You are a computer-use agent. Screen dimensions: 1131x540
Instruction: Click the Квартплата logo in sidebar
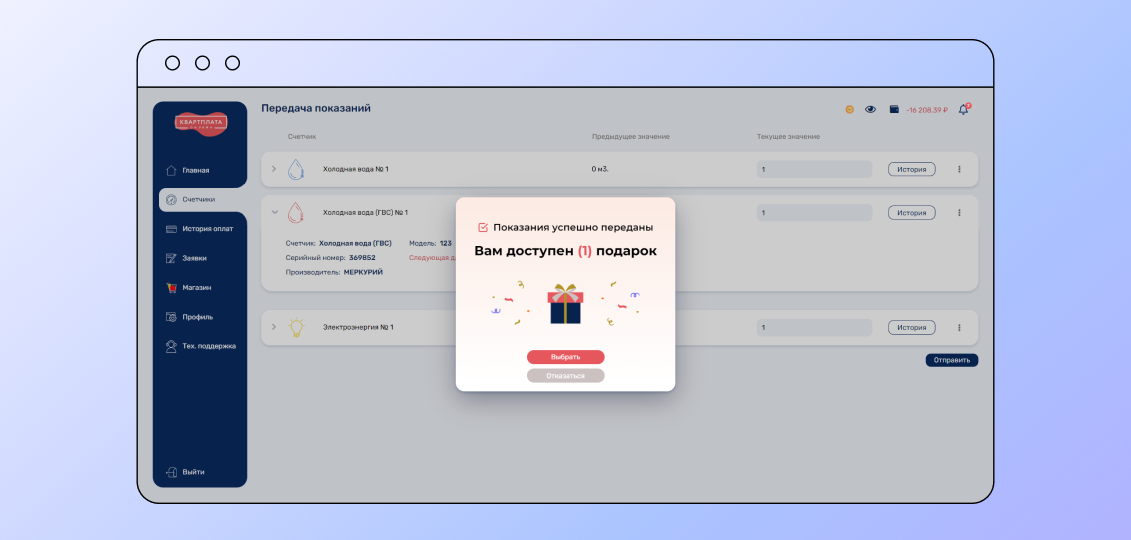click(200, 123)
